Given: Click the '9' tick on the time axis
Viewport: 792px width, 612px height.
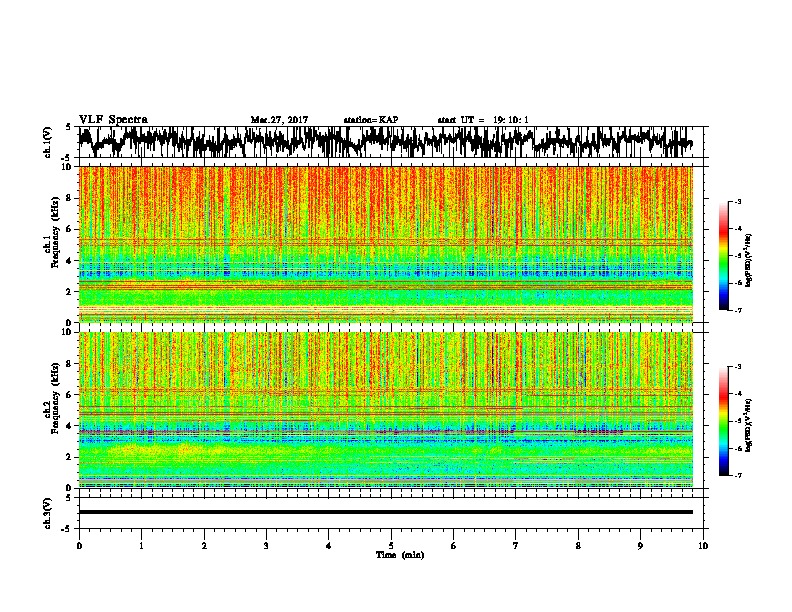Looking at the screenshot, I should [x=640, y=546].
